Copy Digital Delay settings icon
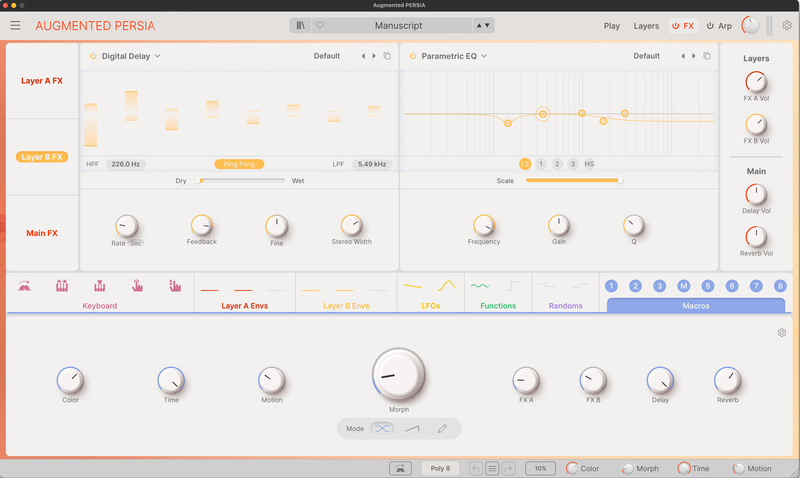Screen dimensions: 800x478 coord(387,56)
